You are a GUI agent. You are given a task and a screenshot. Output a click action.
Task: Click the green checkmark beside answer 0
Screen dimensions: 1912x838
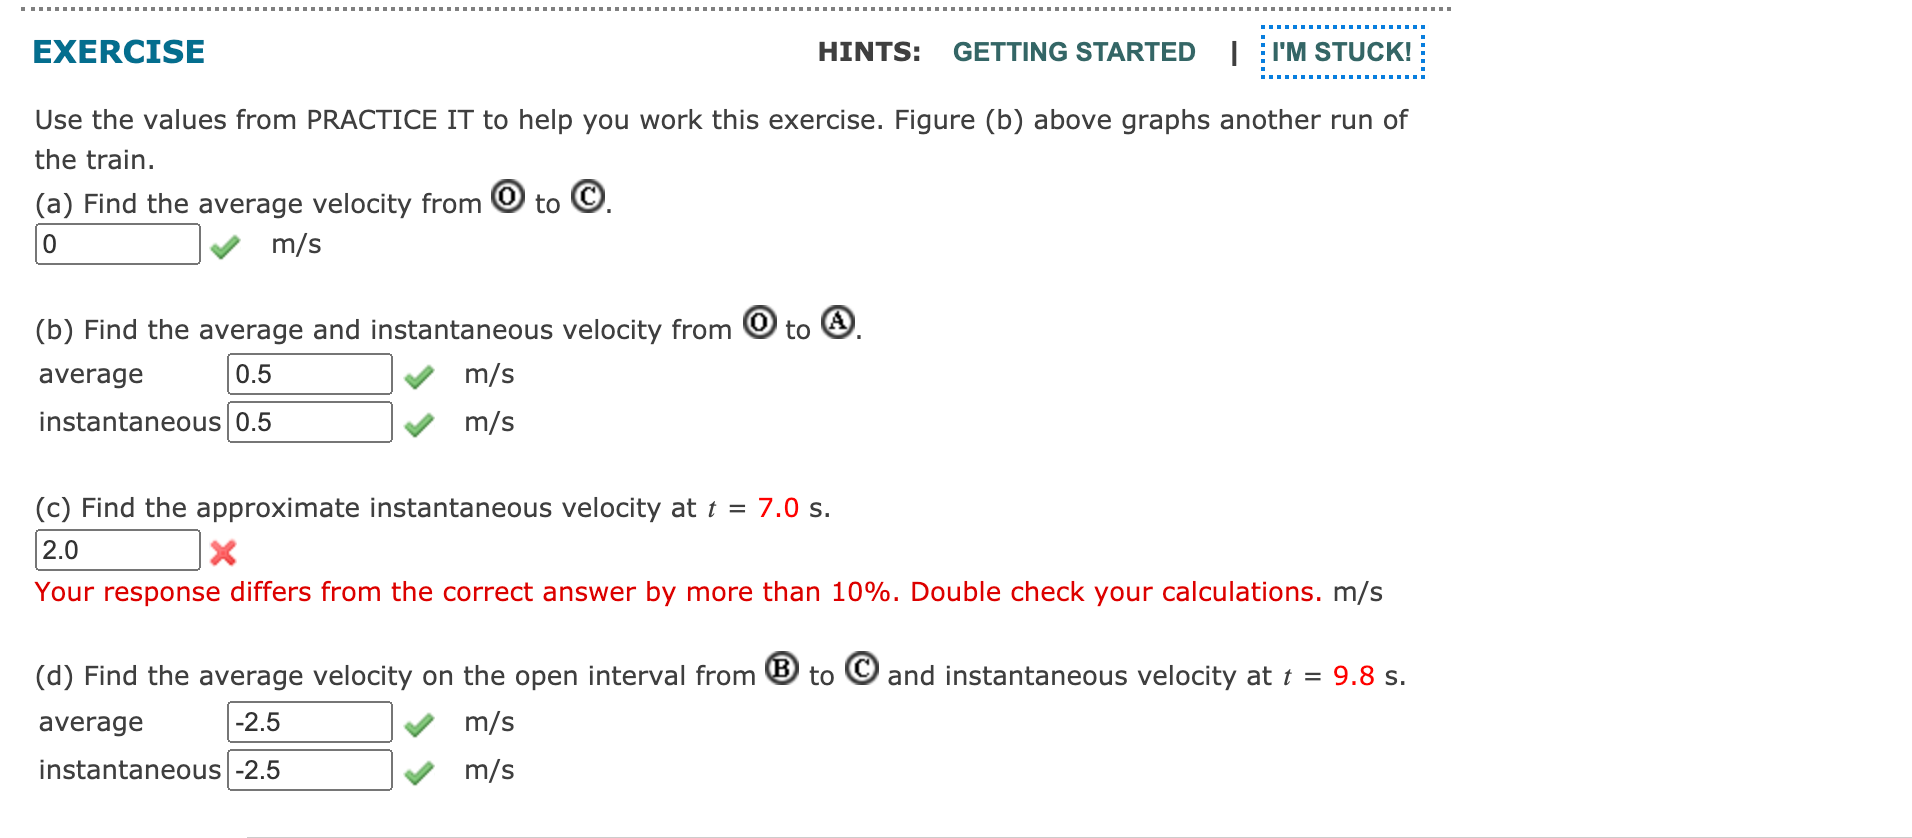[x=225, y=246]
